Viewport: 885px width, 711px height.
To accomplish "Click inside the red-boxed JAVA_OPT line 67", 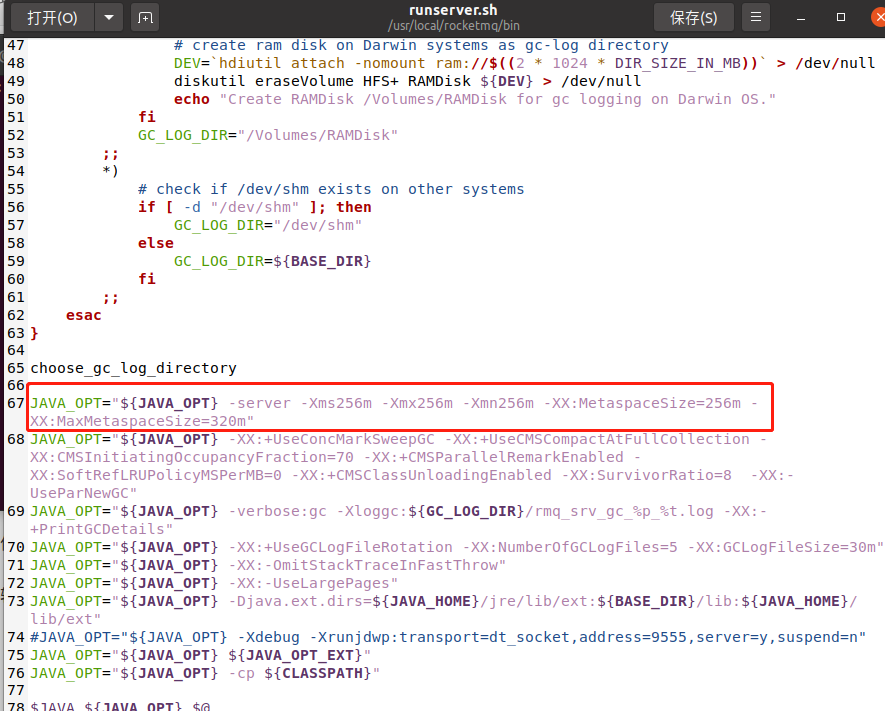I will (300, 403).
